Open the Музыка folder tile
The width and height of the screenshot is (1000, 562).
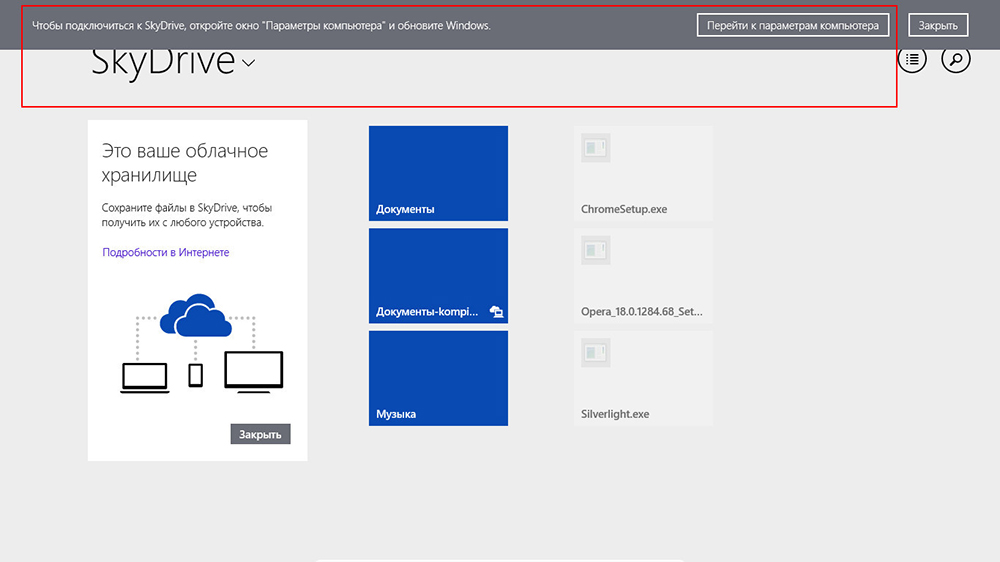[438, 378]
